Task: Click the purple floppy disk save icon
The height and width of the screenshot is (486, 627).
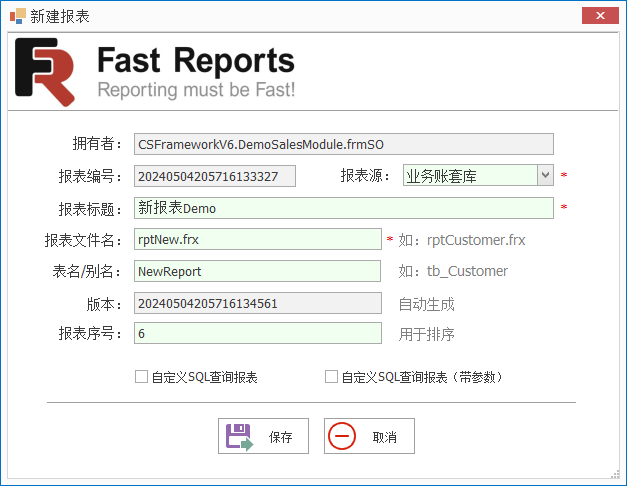Action: [239, 437]
